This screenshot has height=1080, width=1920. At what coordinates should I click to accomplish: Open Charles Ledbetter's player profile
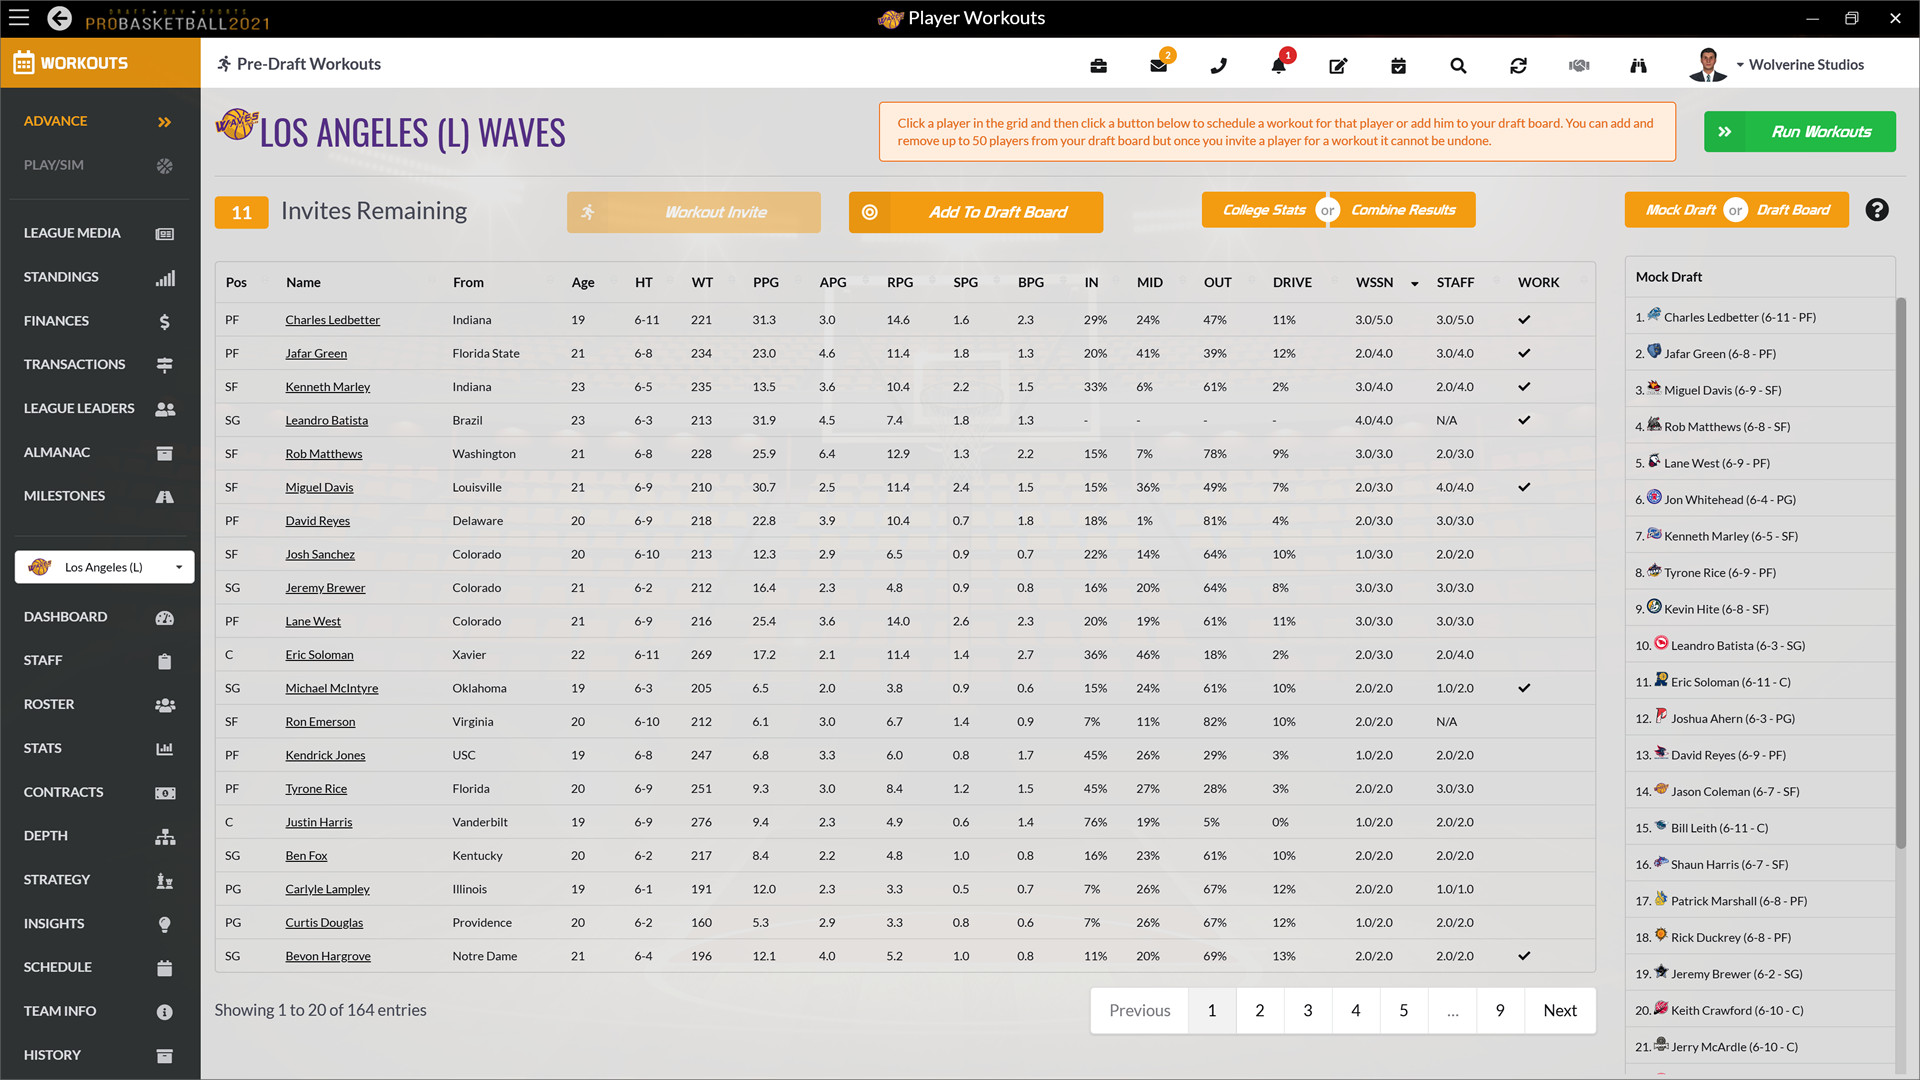tap(332, 319)
